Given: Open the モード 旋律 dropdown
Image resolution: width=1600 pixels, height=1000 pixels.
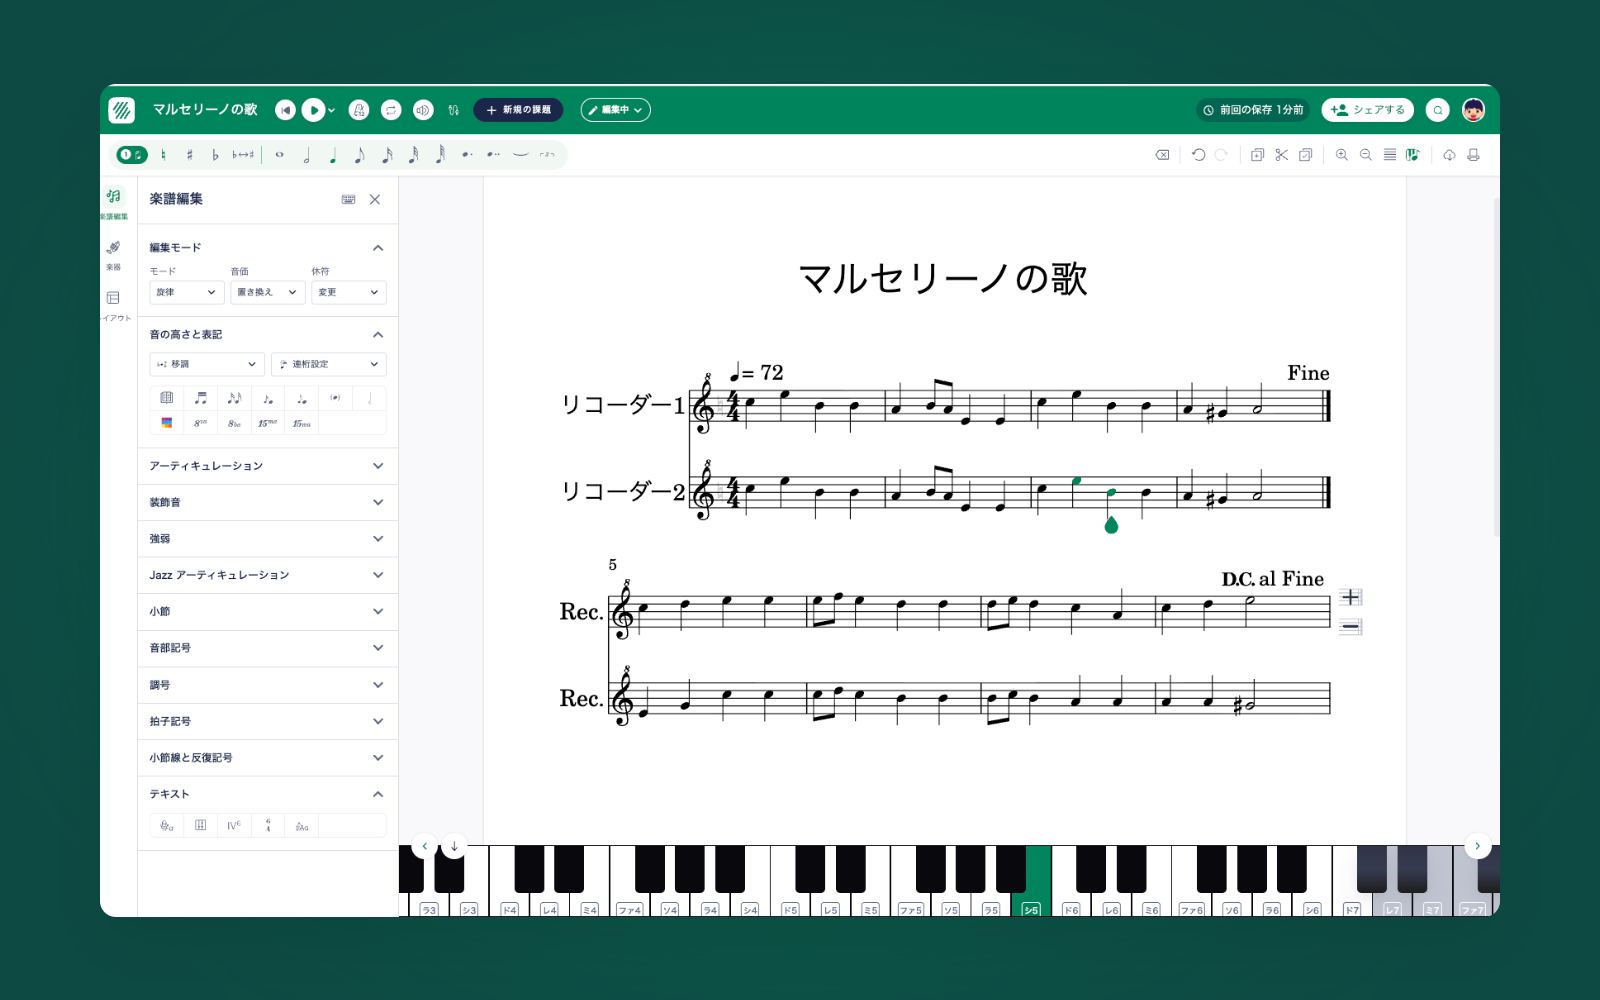Looking at the screenshot, I should [186, 292].
